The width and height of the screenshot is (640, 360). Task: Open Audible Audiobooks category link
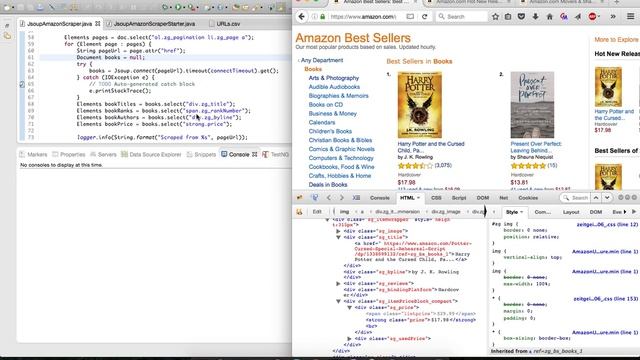tap(334, 87)
